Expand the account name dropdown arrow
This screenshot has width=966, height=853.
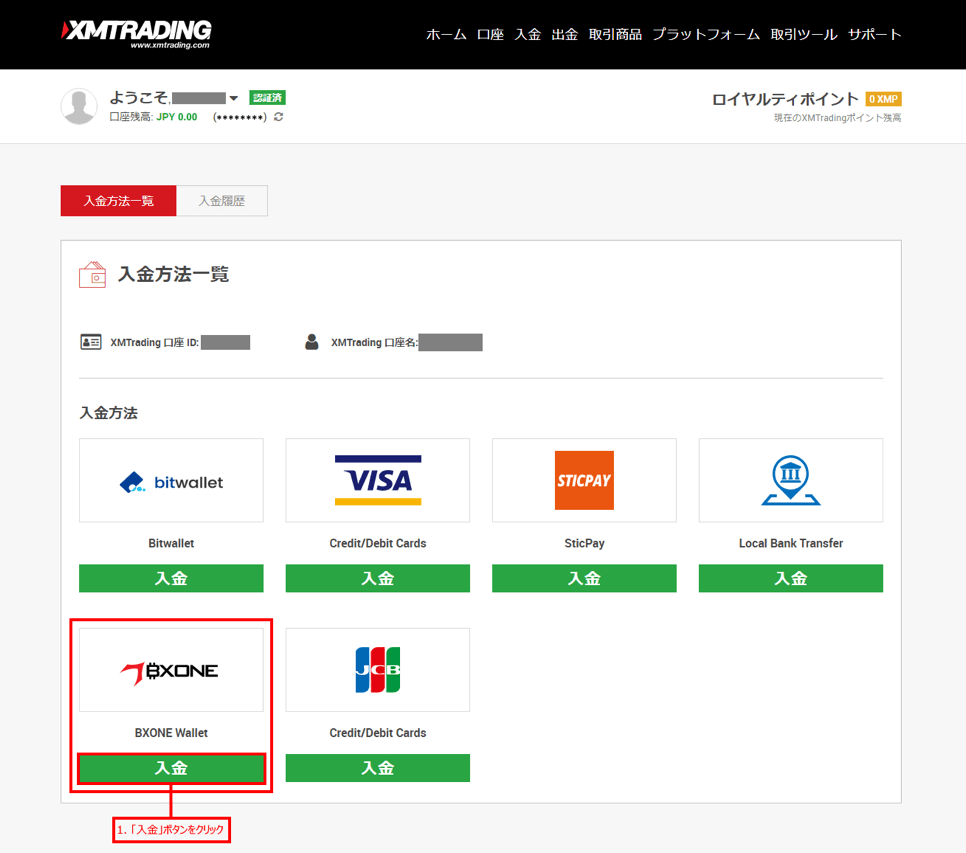coord(233,98)
